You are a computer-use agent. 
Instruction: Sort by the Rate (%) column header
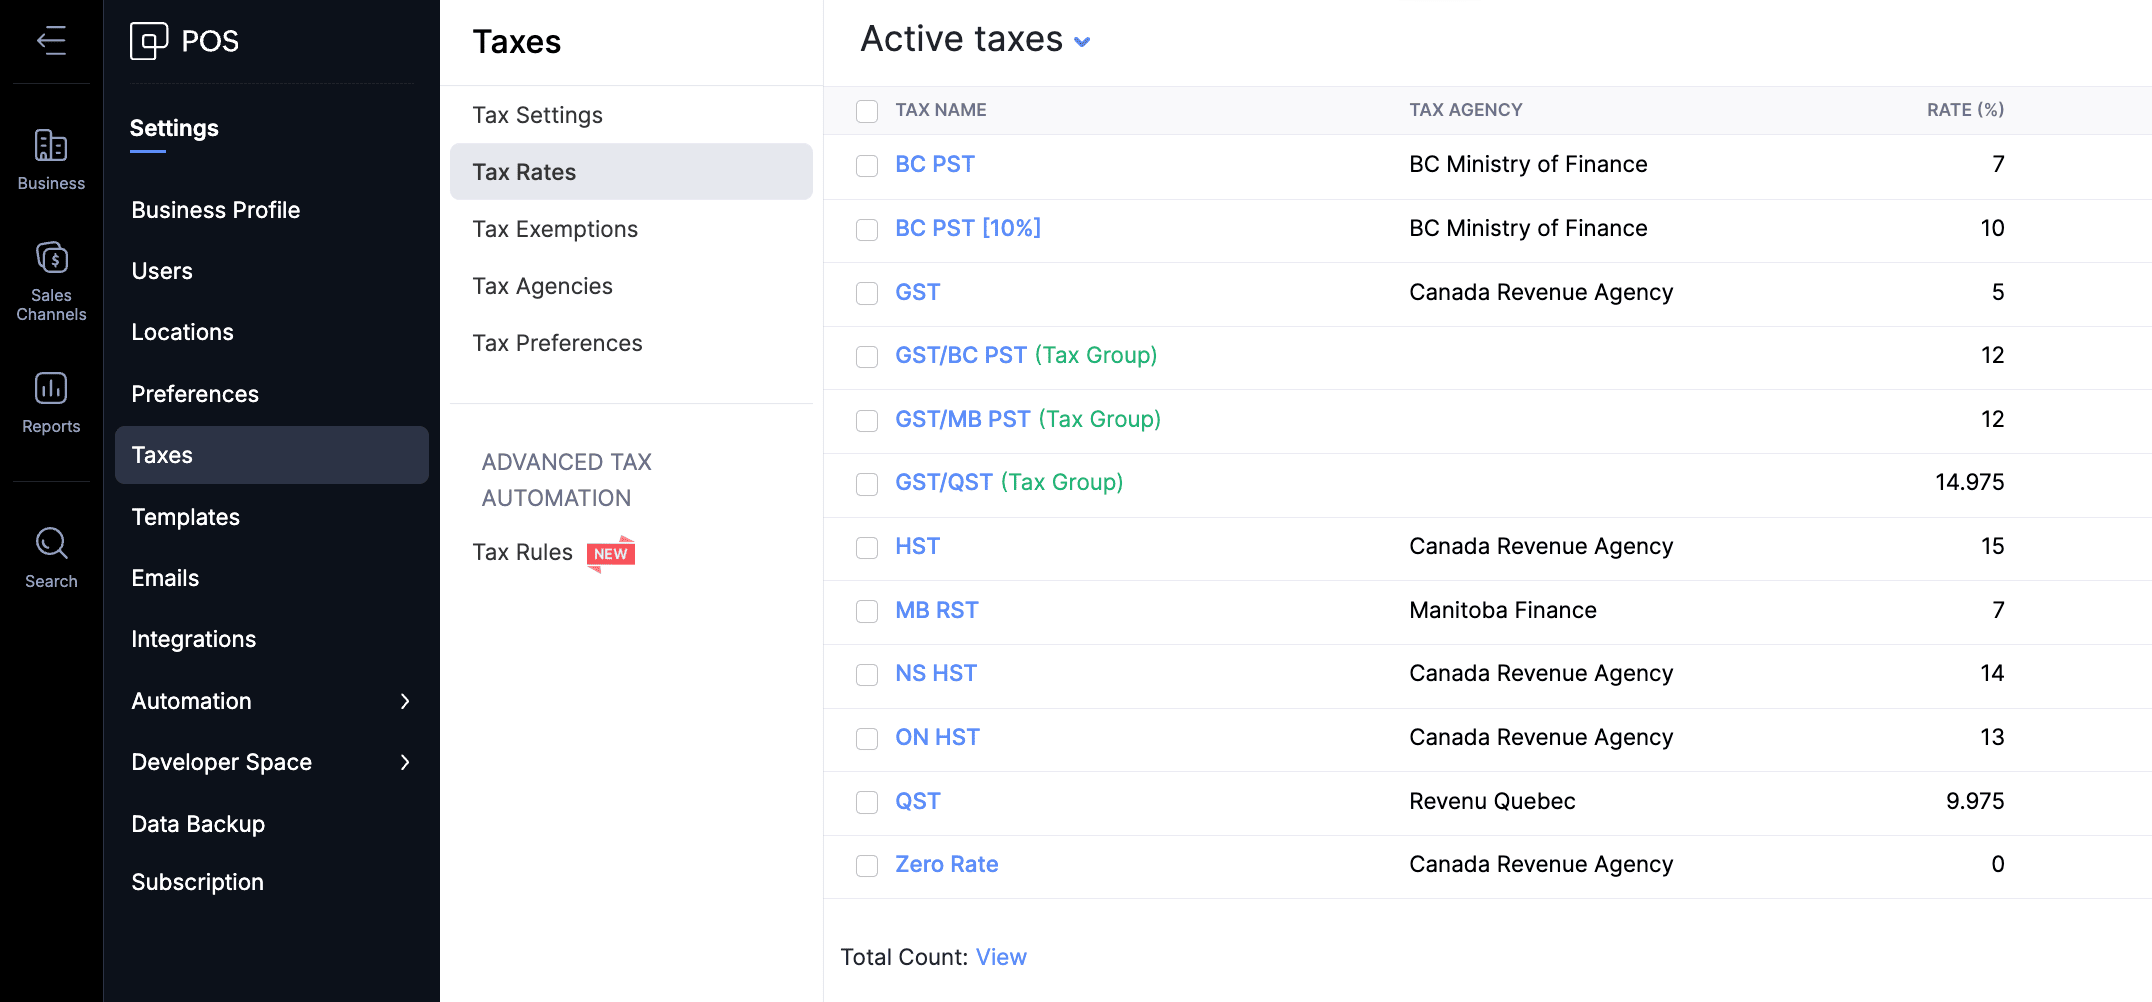[1964, 110]
